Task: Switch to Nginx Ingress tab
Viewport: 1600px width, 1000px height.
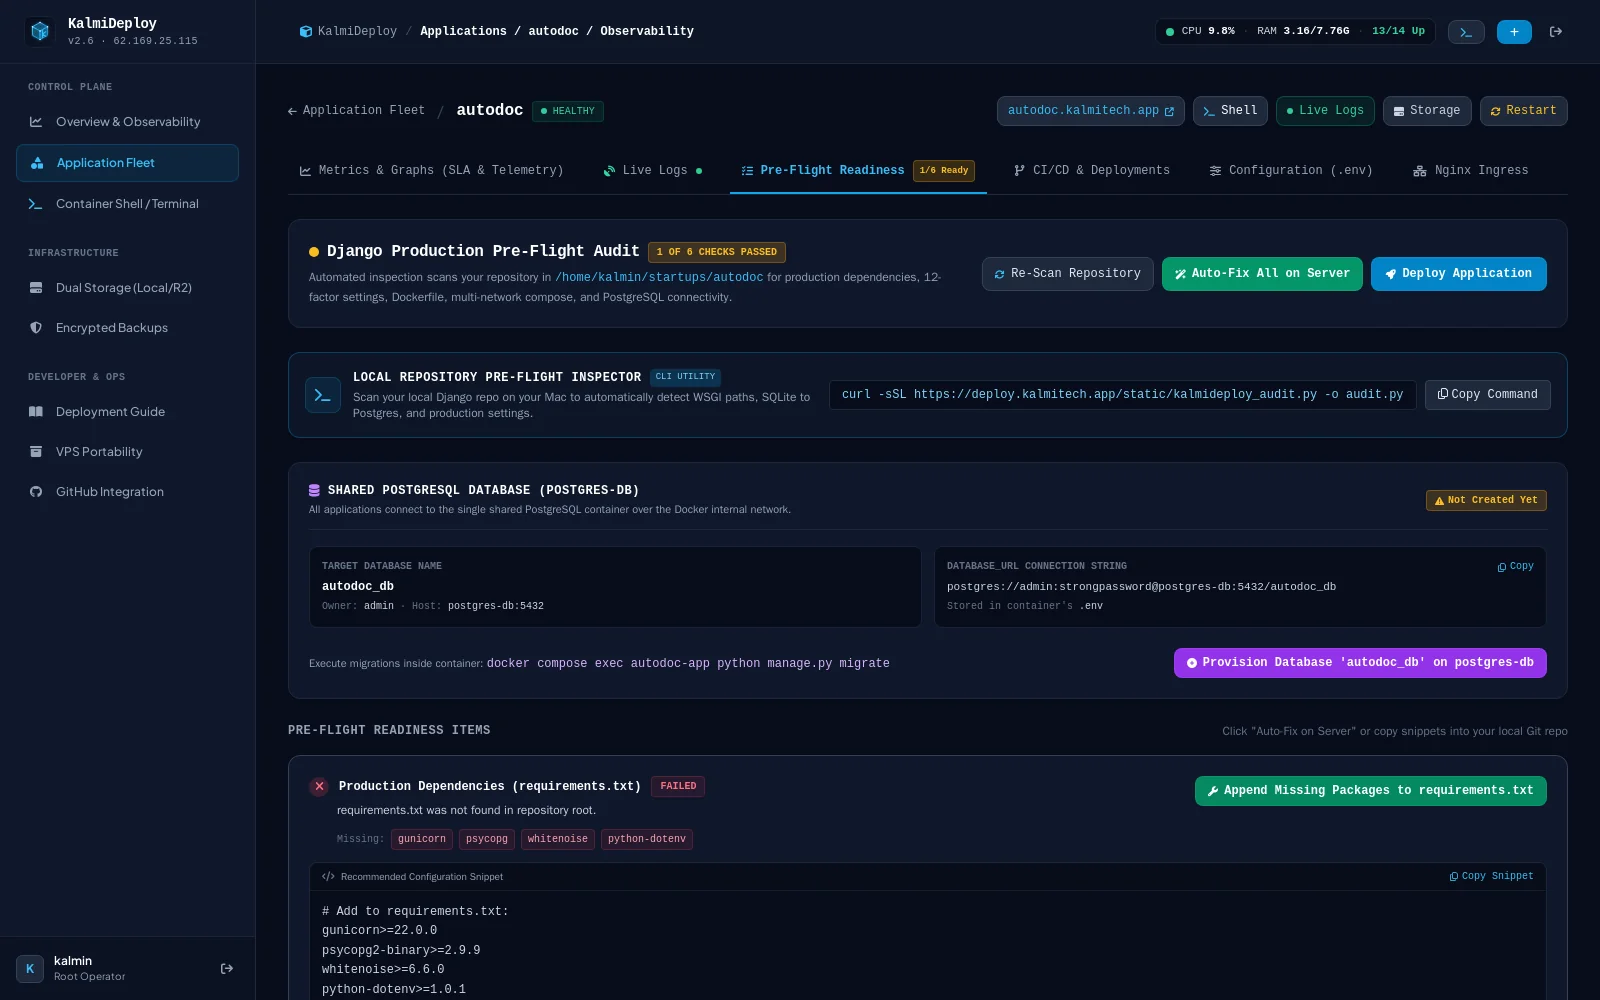Action: click(x=1471, y=171)
